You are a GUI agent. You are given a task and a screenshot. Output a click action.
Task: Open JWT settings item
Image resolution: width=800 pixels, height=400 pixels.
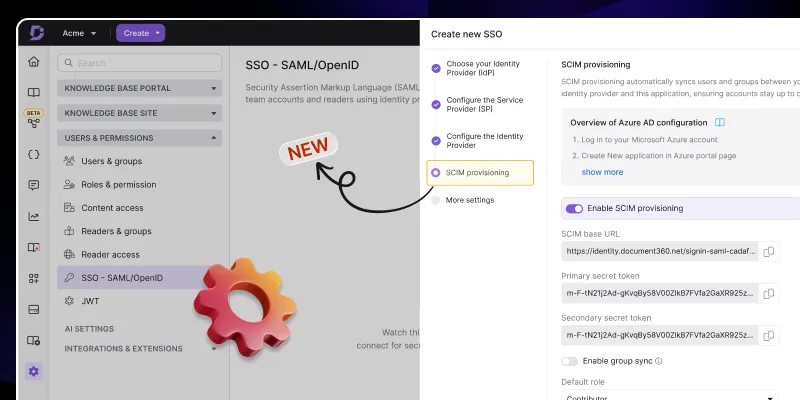90,301
